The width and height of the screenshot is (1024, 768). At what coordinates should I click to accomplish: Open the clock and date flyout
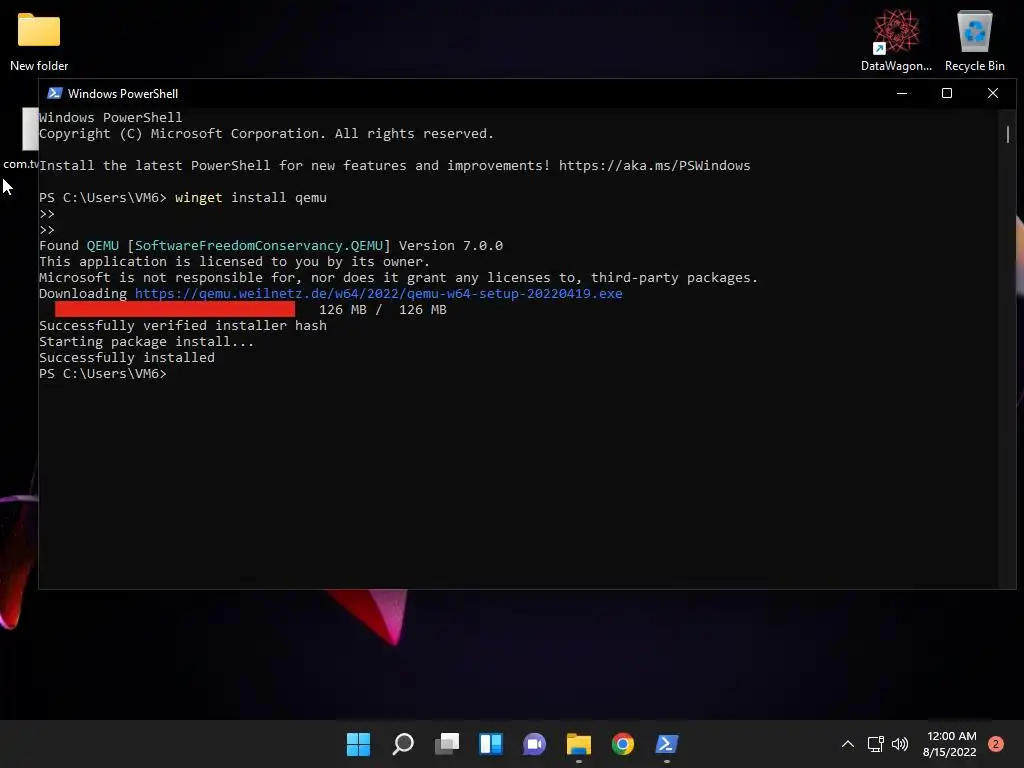pyautogui.click(x=950, y=744)
